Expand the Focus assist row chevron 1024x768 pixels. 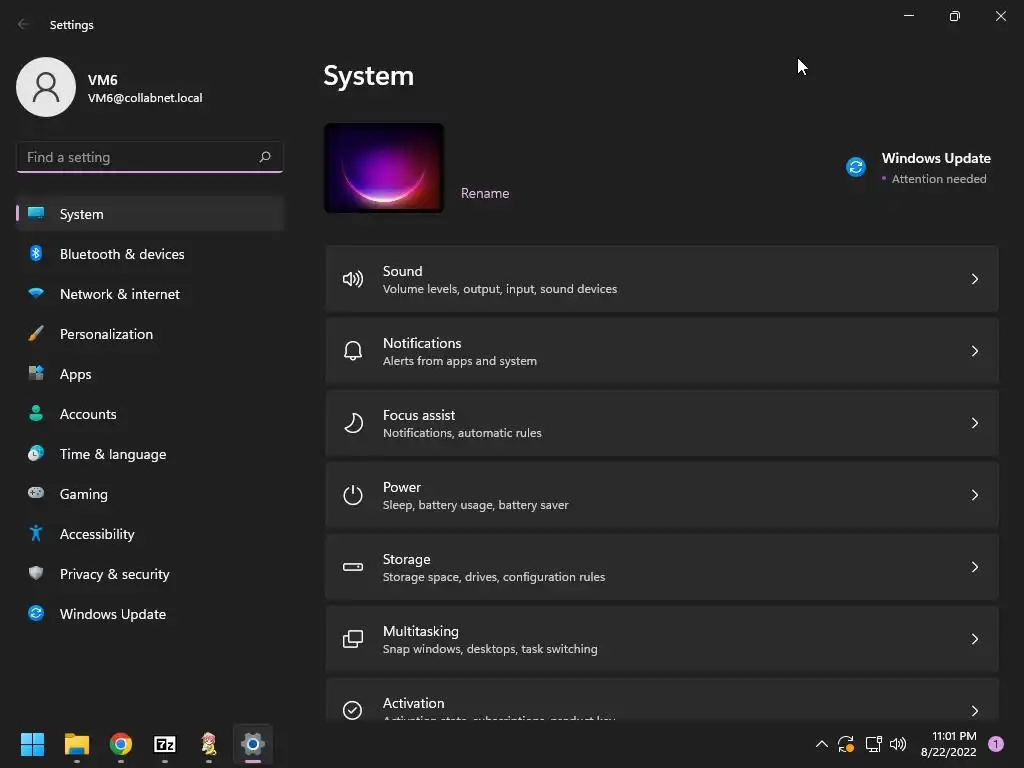974,423
